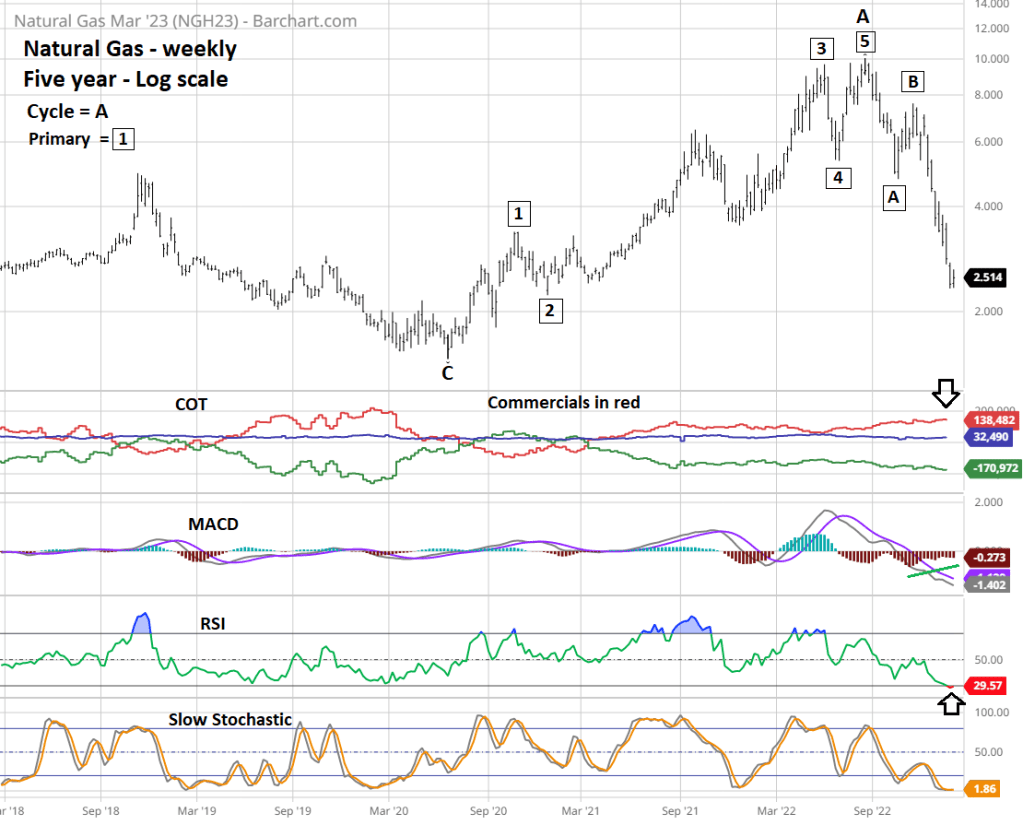
Task: Select the boxed wave 3 marker
Action: [x=821, y=48]
